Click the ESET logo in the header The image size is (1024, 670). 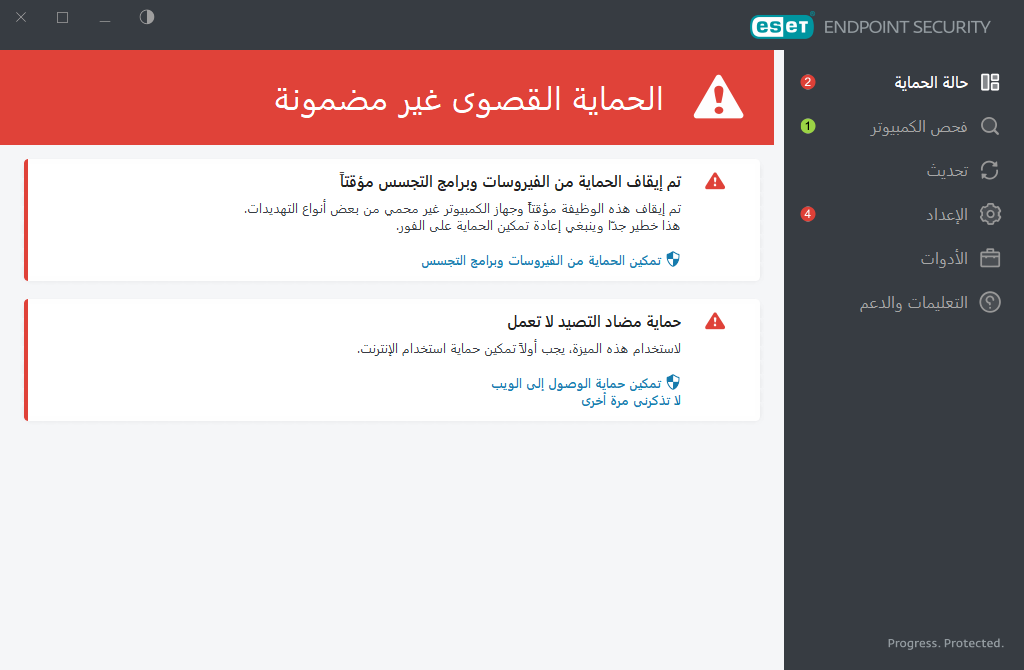(x=782, y=26)
